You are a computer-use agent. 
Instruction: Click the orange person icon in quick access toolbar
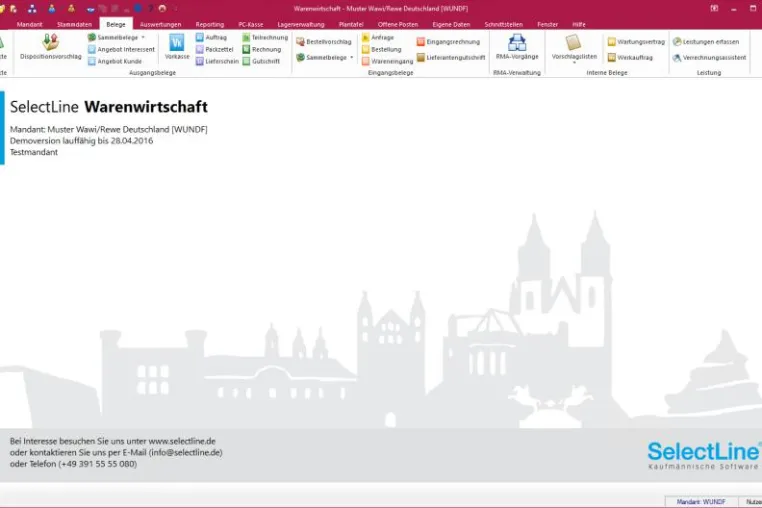tap(71, 8)
